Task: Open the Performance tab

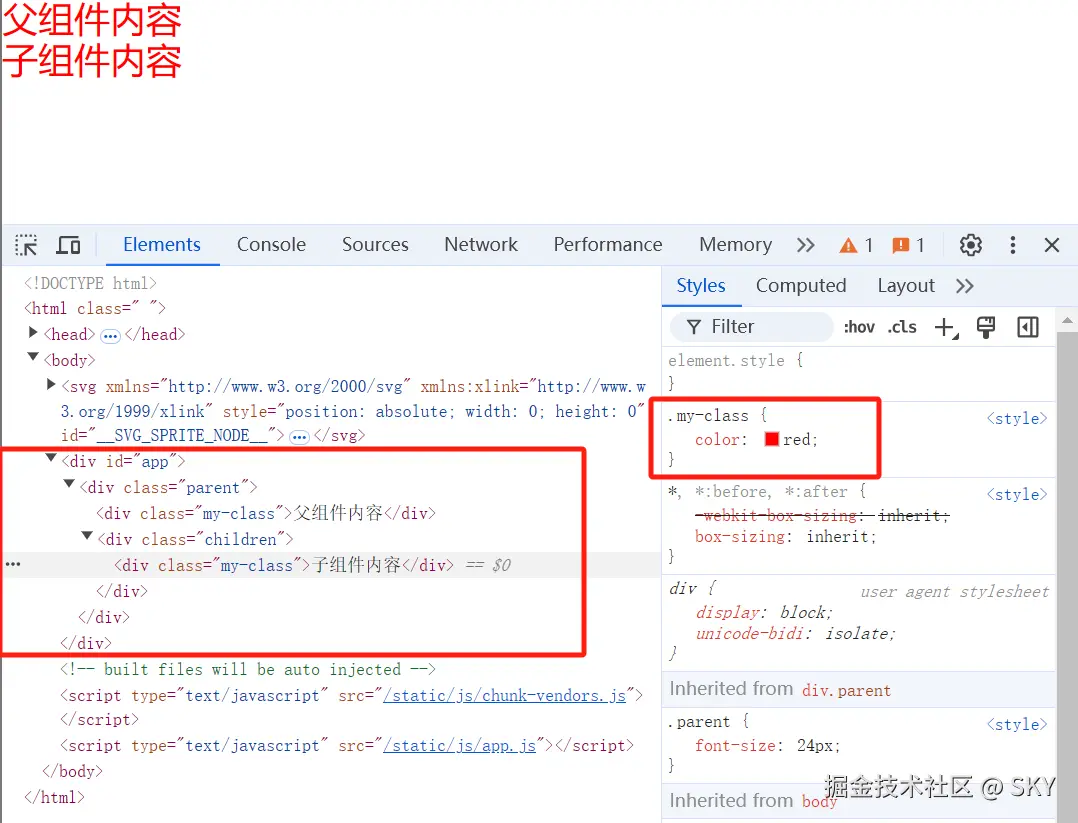Action: tap(608, 245)
